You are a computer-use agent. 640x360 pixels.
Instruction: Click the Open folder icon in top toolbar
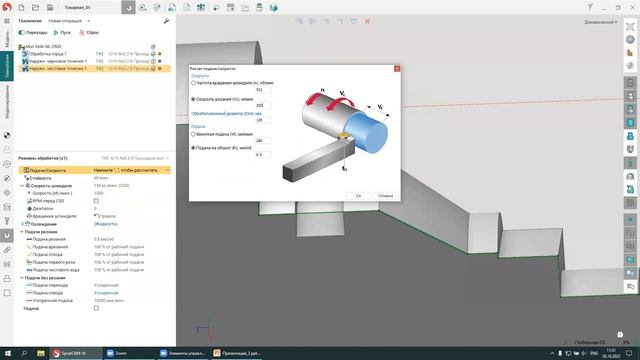36,7
